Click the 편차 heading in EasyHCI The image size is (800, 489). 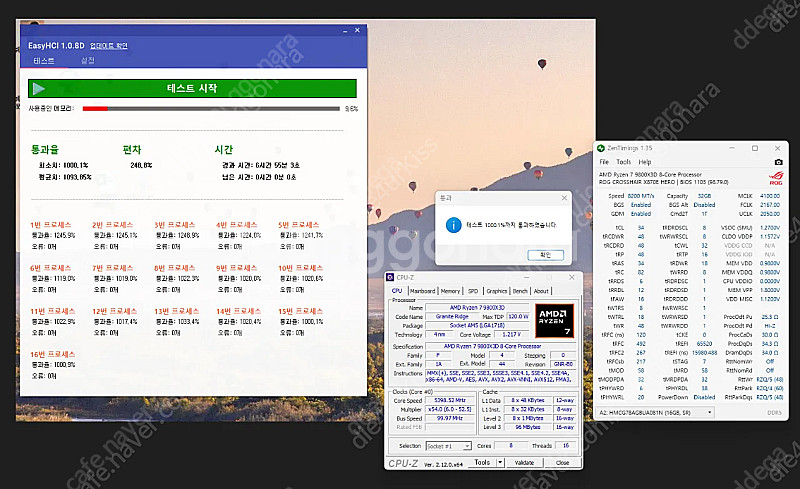point(132,150)
